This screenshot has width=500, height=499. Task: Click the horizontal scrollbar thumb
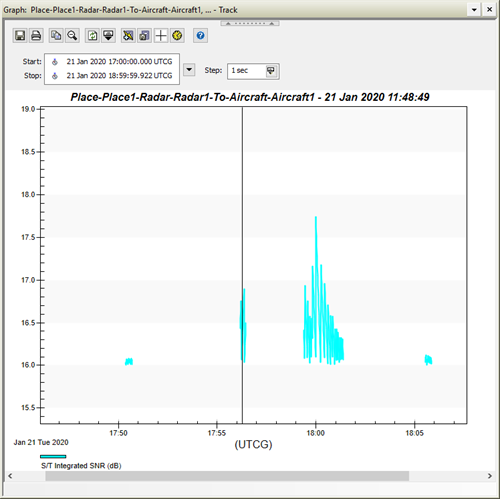click(x=227, y=476)
